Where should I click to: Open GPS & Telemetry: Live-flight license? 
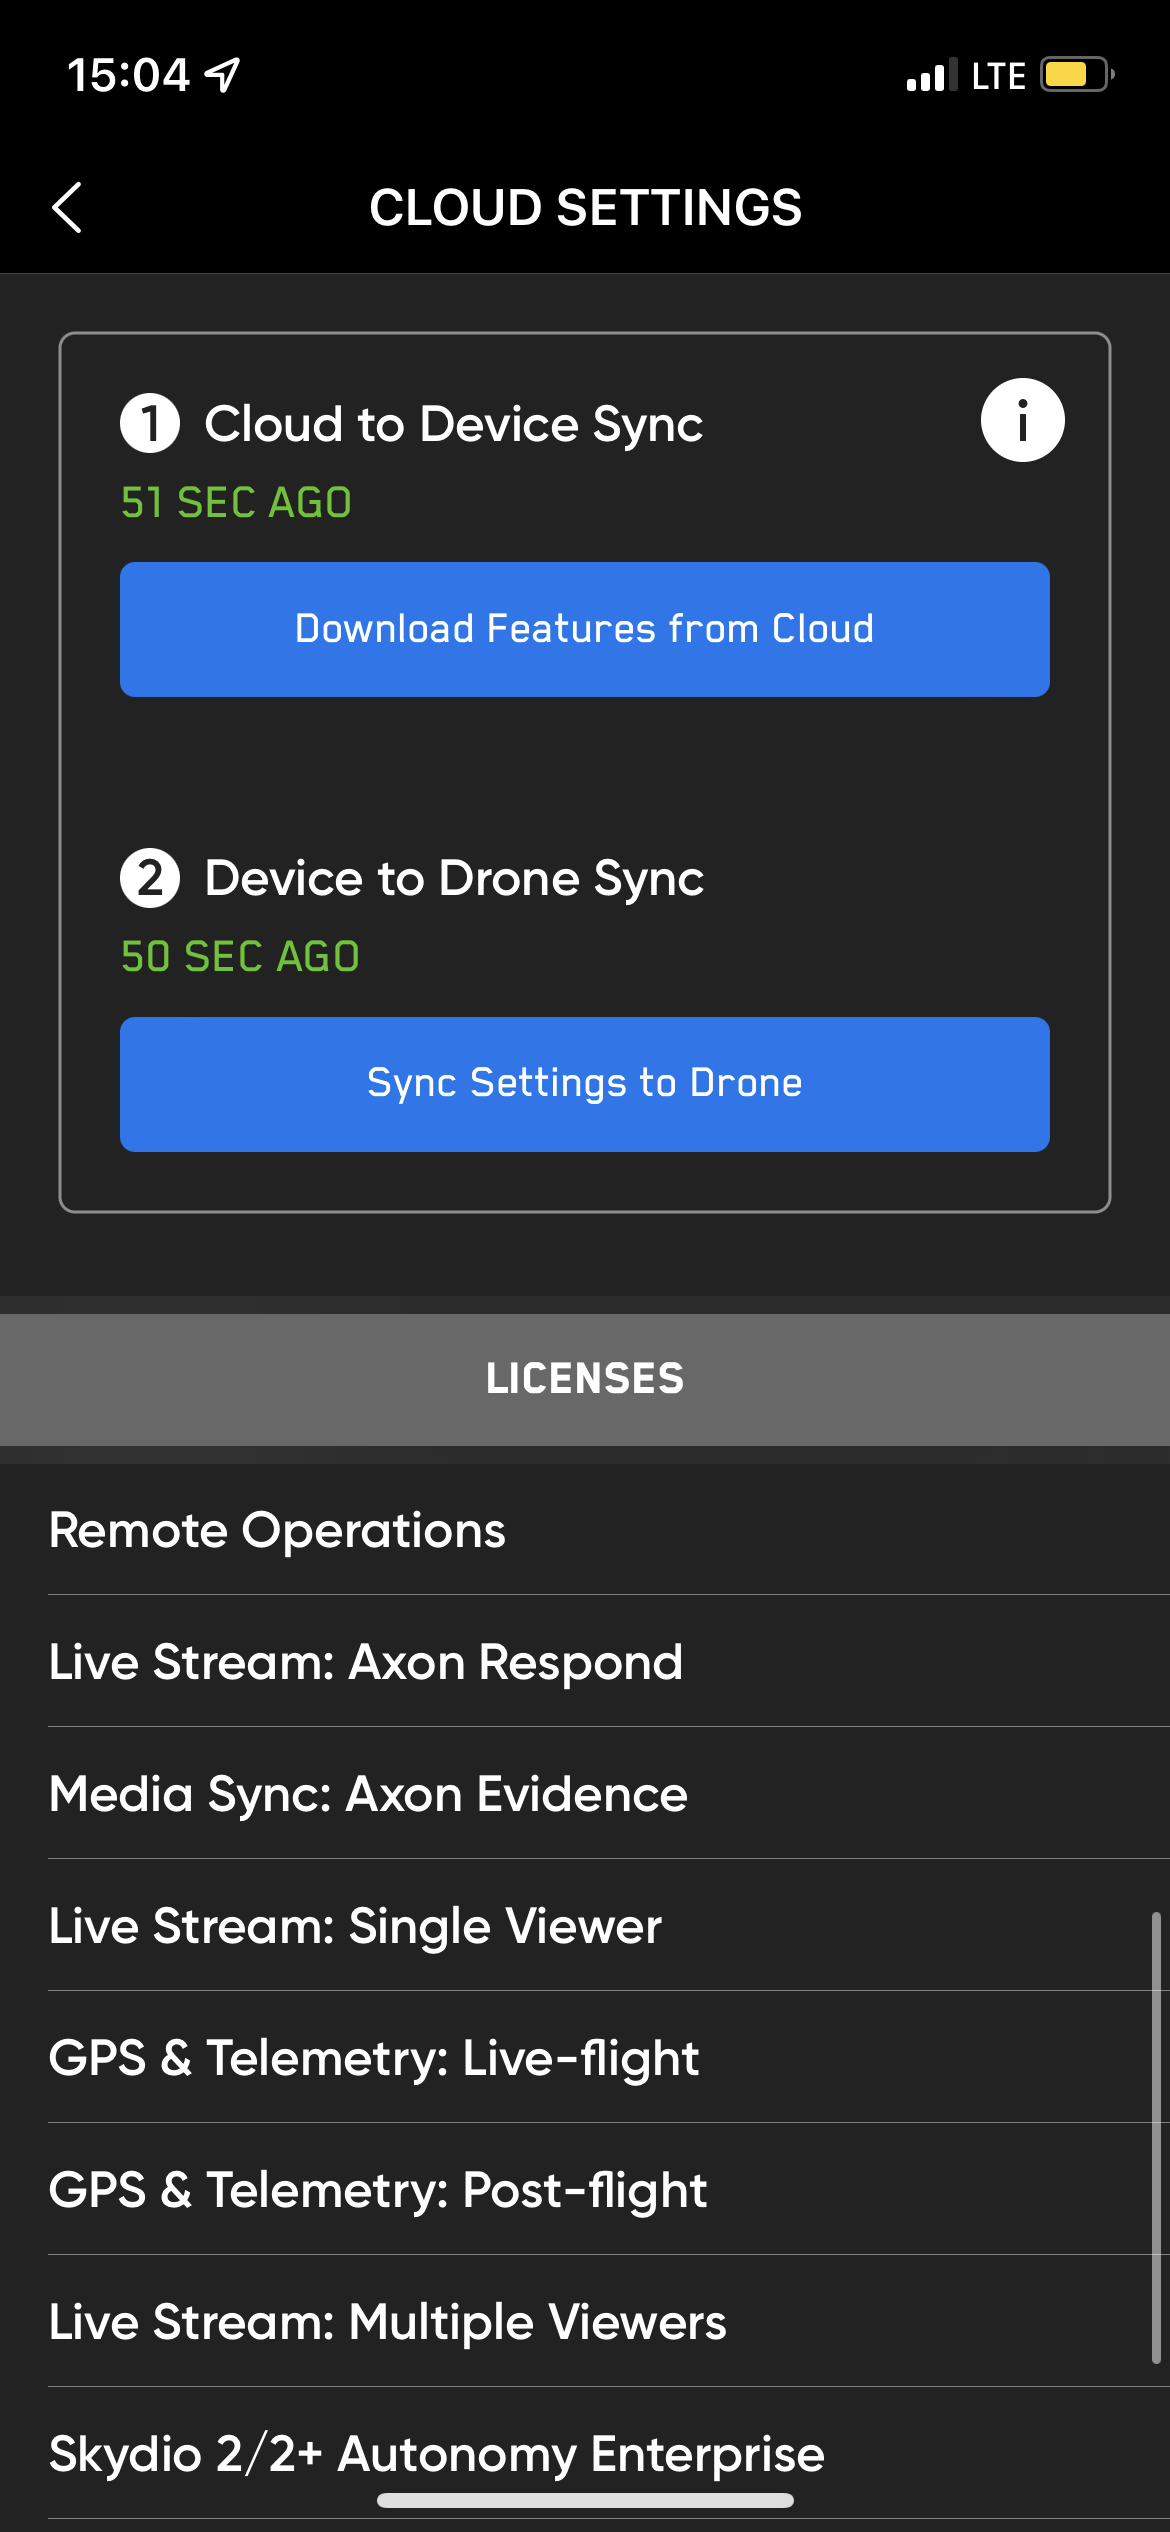(374, 2058)
